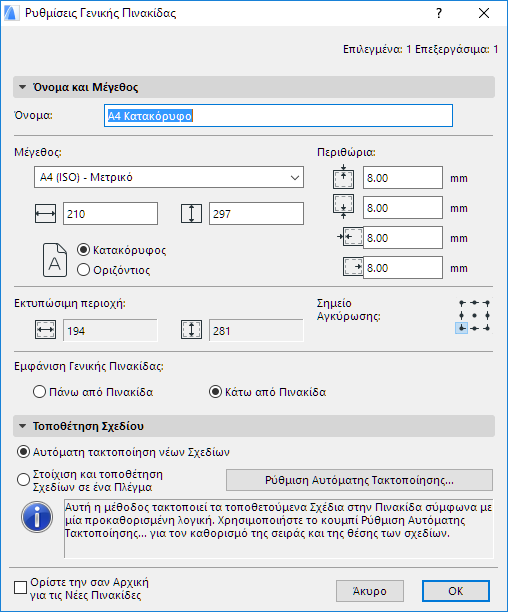
Task: Select top-left anchor point
Action: coord(462,303)
